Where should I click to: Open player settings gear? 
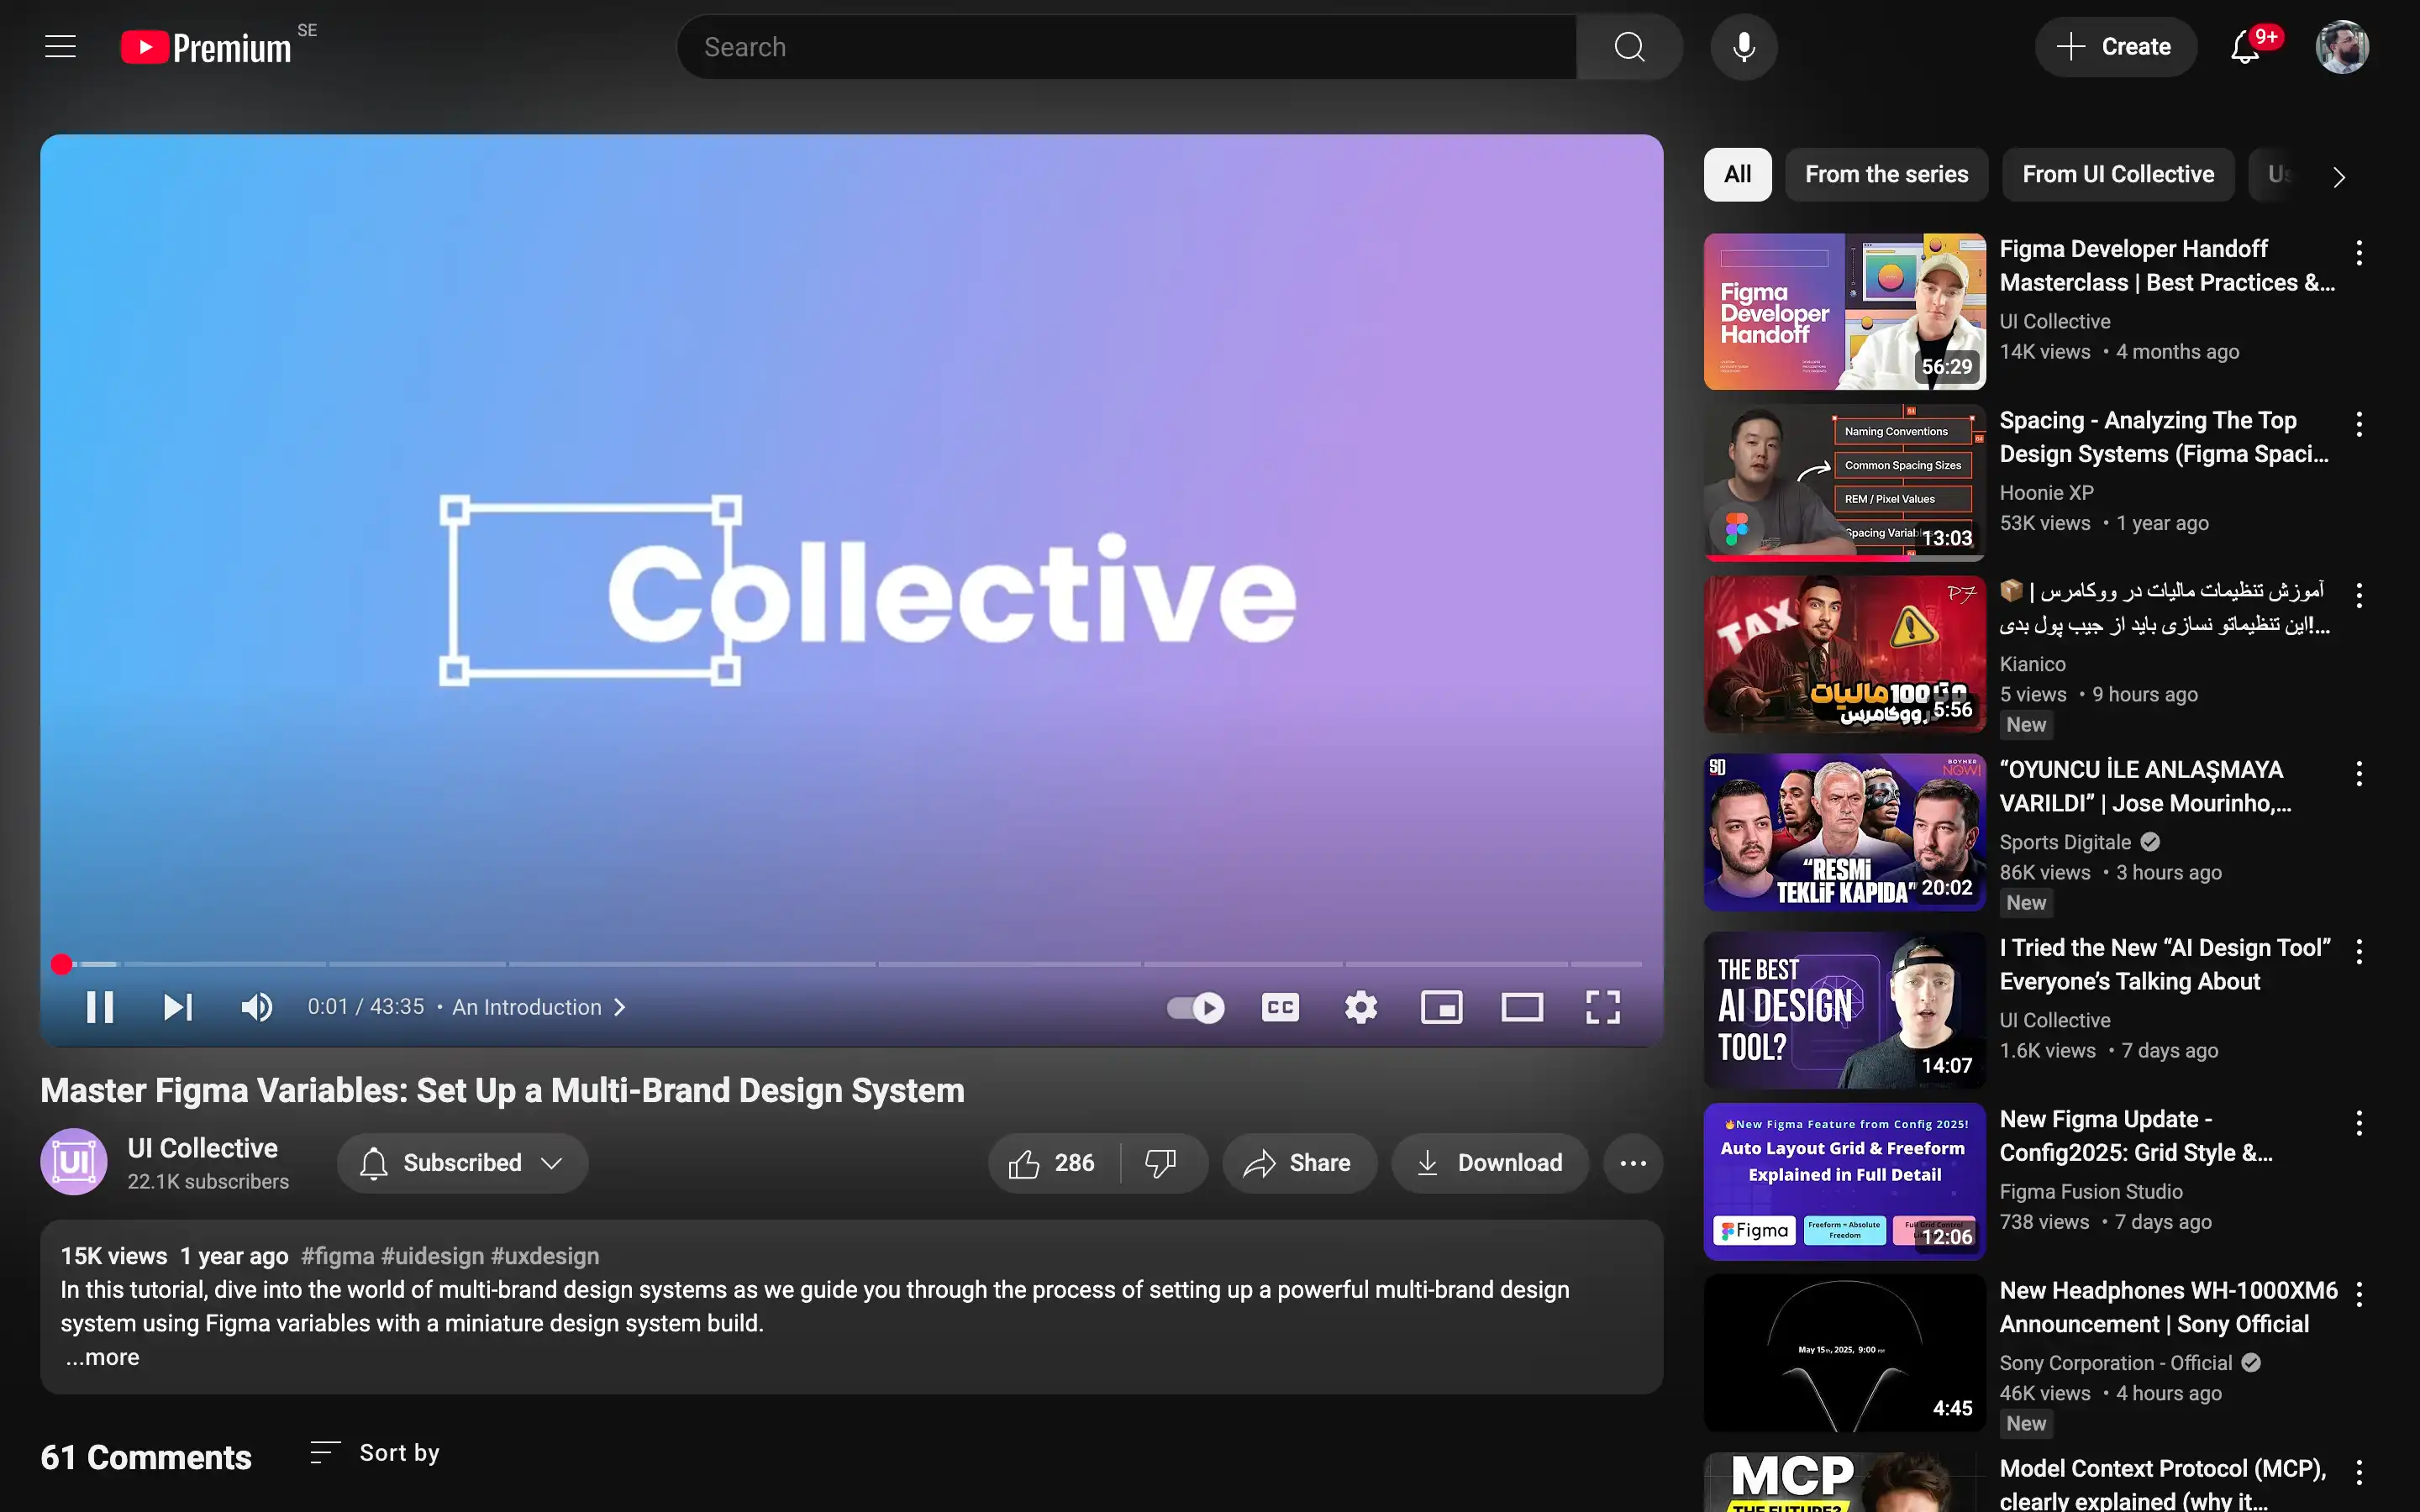(1361, 1007)
